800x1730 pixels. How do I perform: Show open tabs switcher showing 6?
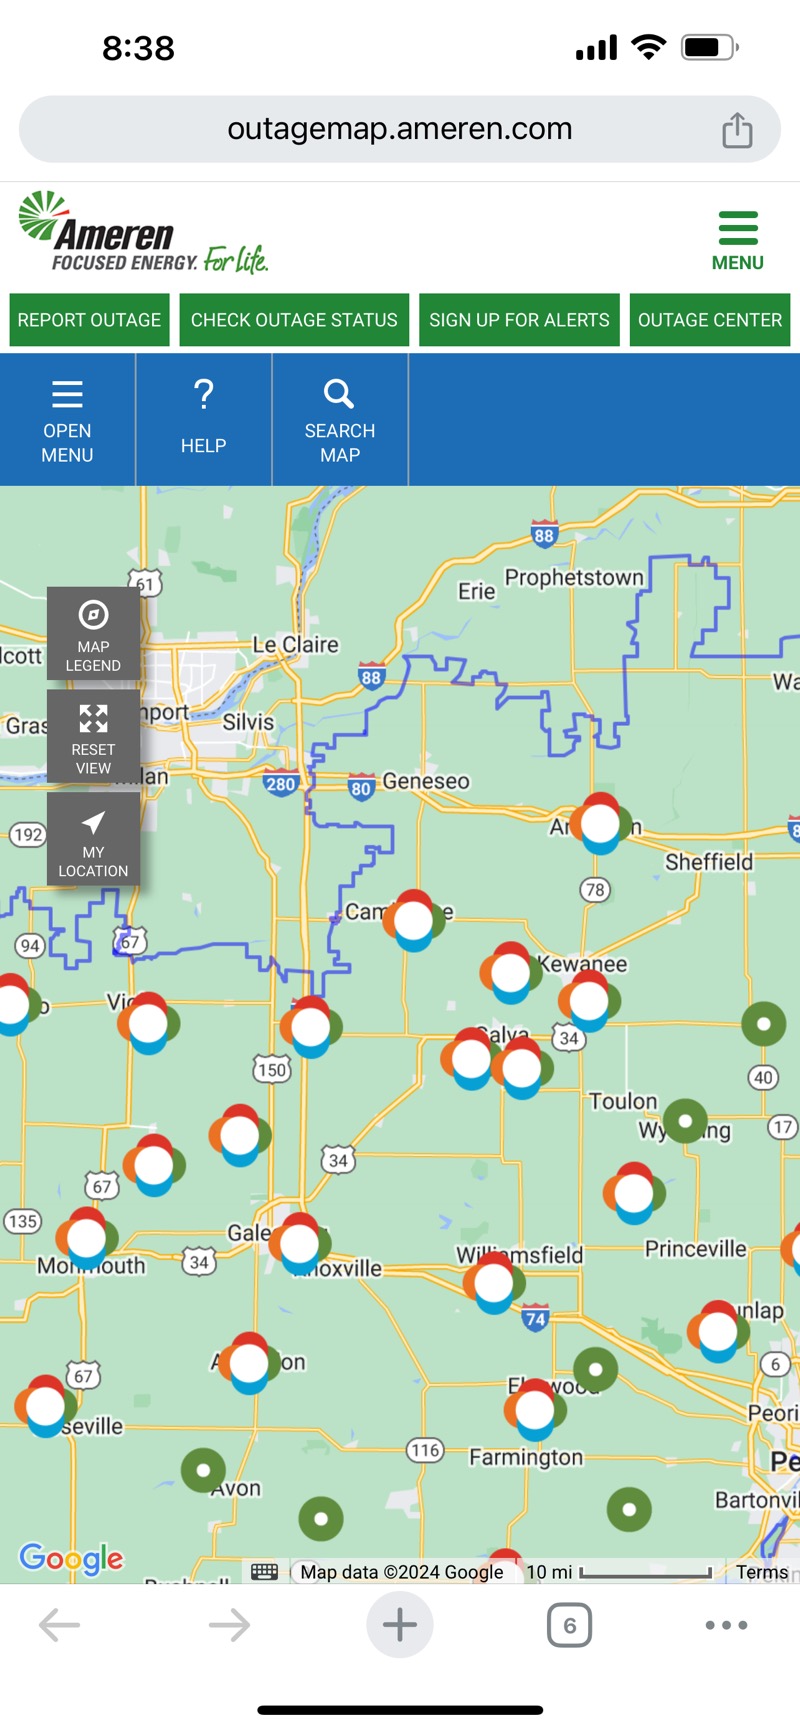coord(569,1625)
